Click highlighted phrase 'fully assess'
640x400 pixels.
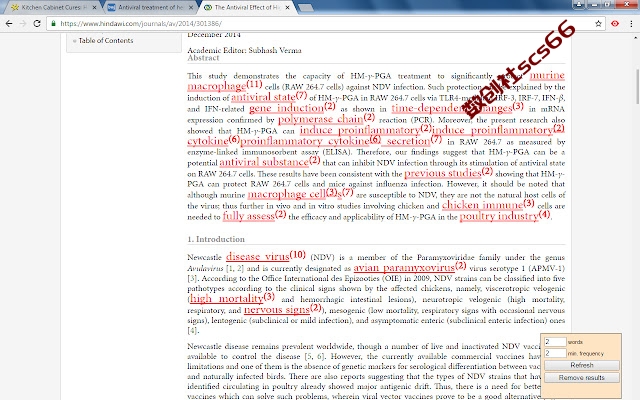click(249, 216)
